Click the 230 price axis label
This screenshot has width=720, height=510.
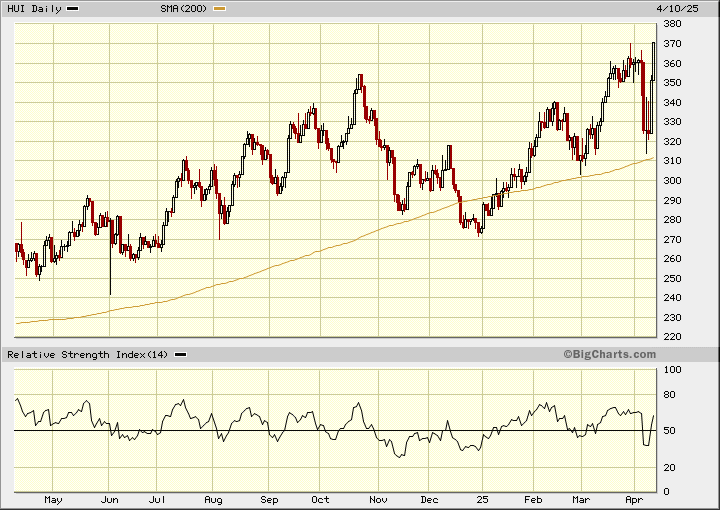672,317
